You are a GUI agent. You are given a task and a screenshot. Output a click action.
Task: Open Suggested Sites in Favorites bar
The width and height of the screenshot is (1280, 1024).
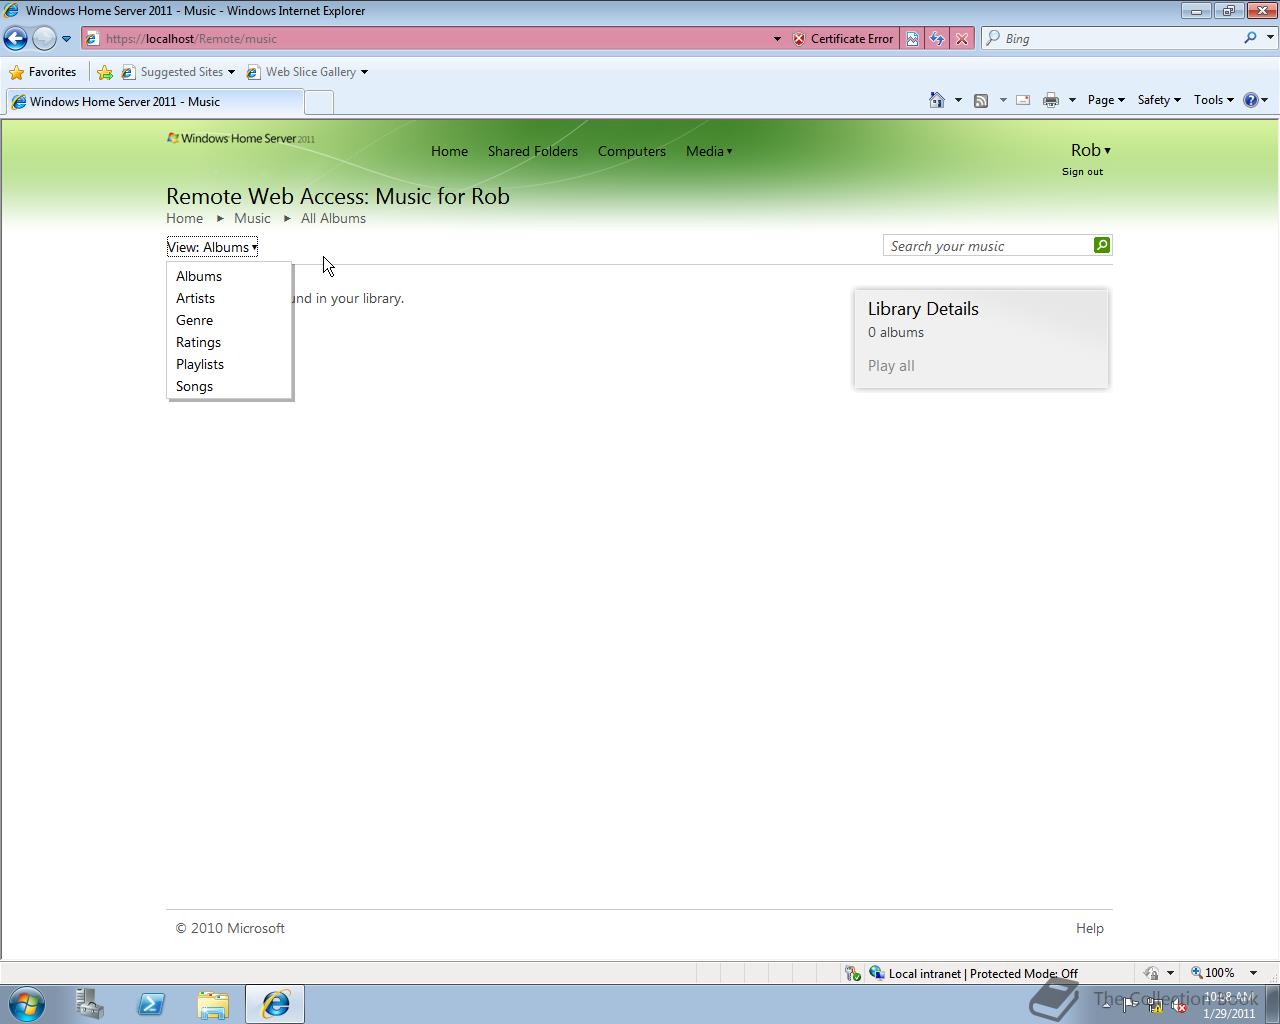tap(178, 72)
